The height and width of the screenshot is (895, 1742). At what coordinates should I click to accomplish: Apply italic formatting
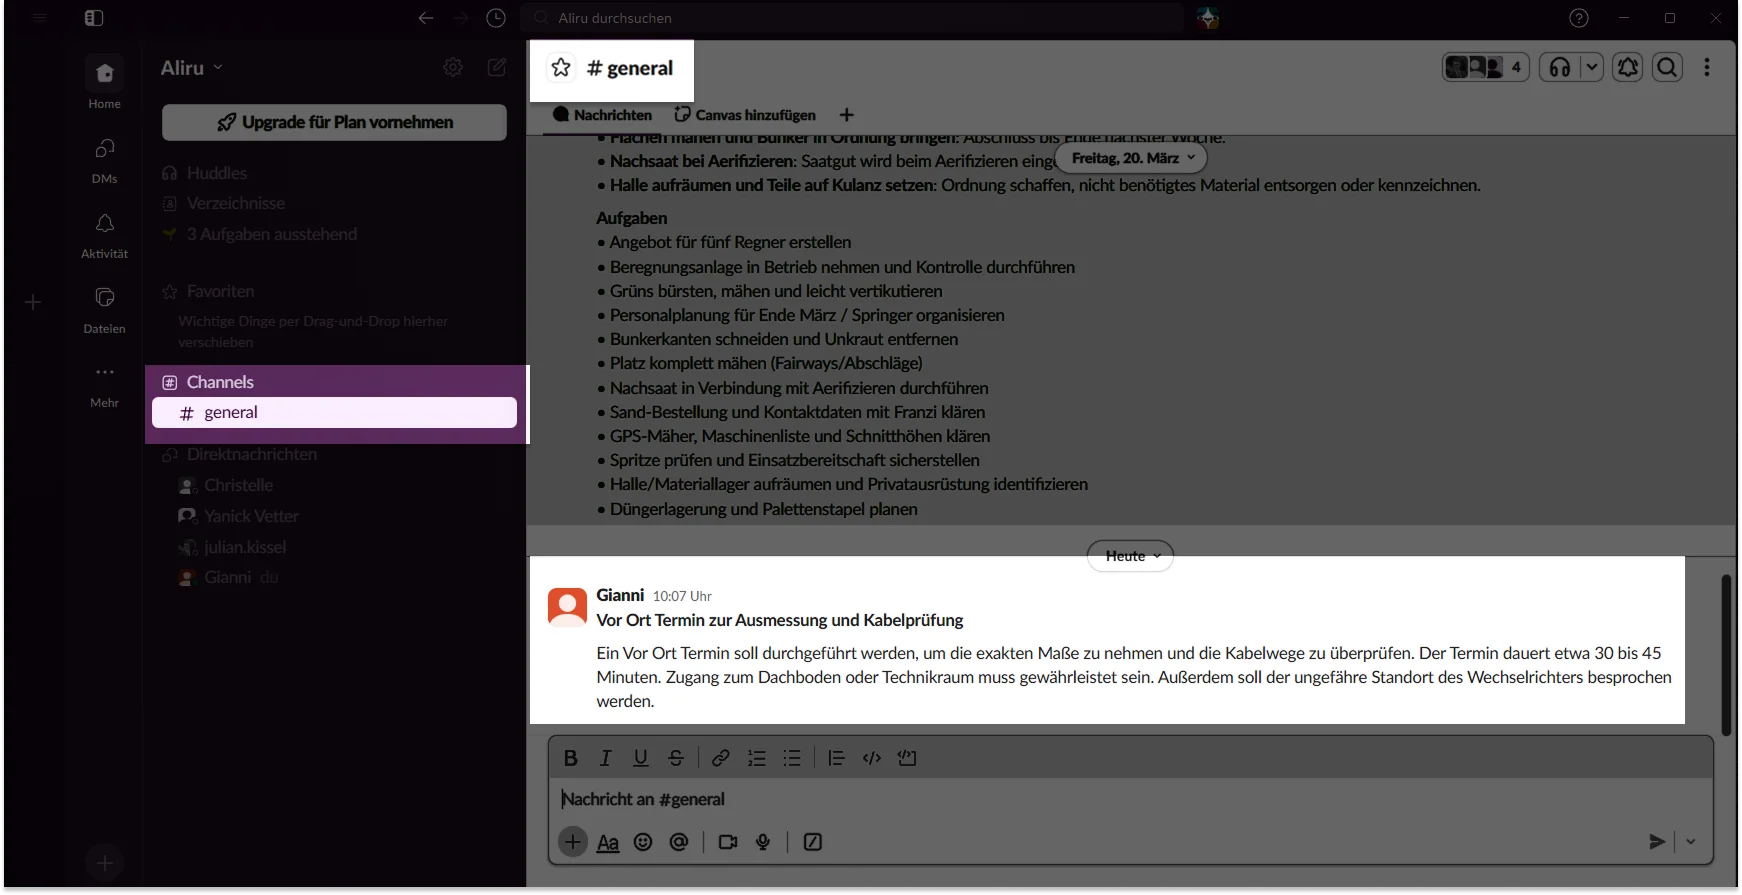(605, 758)
